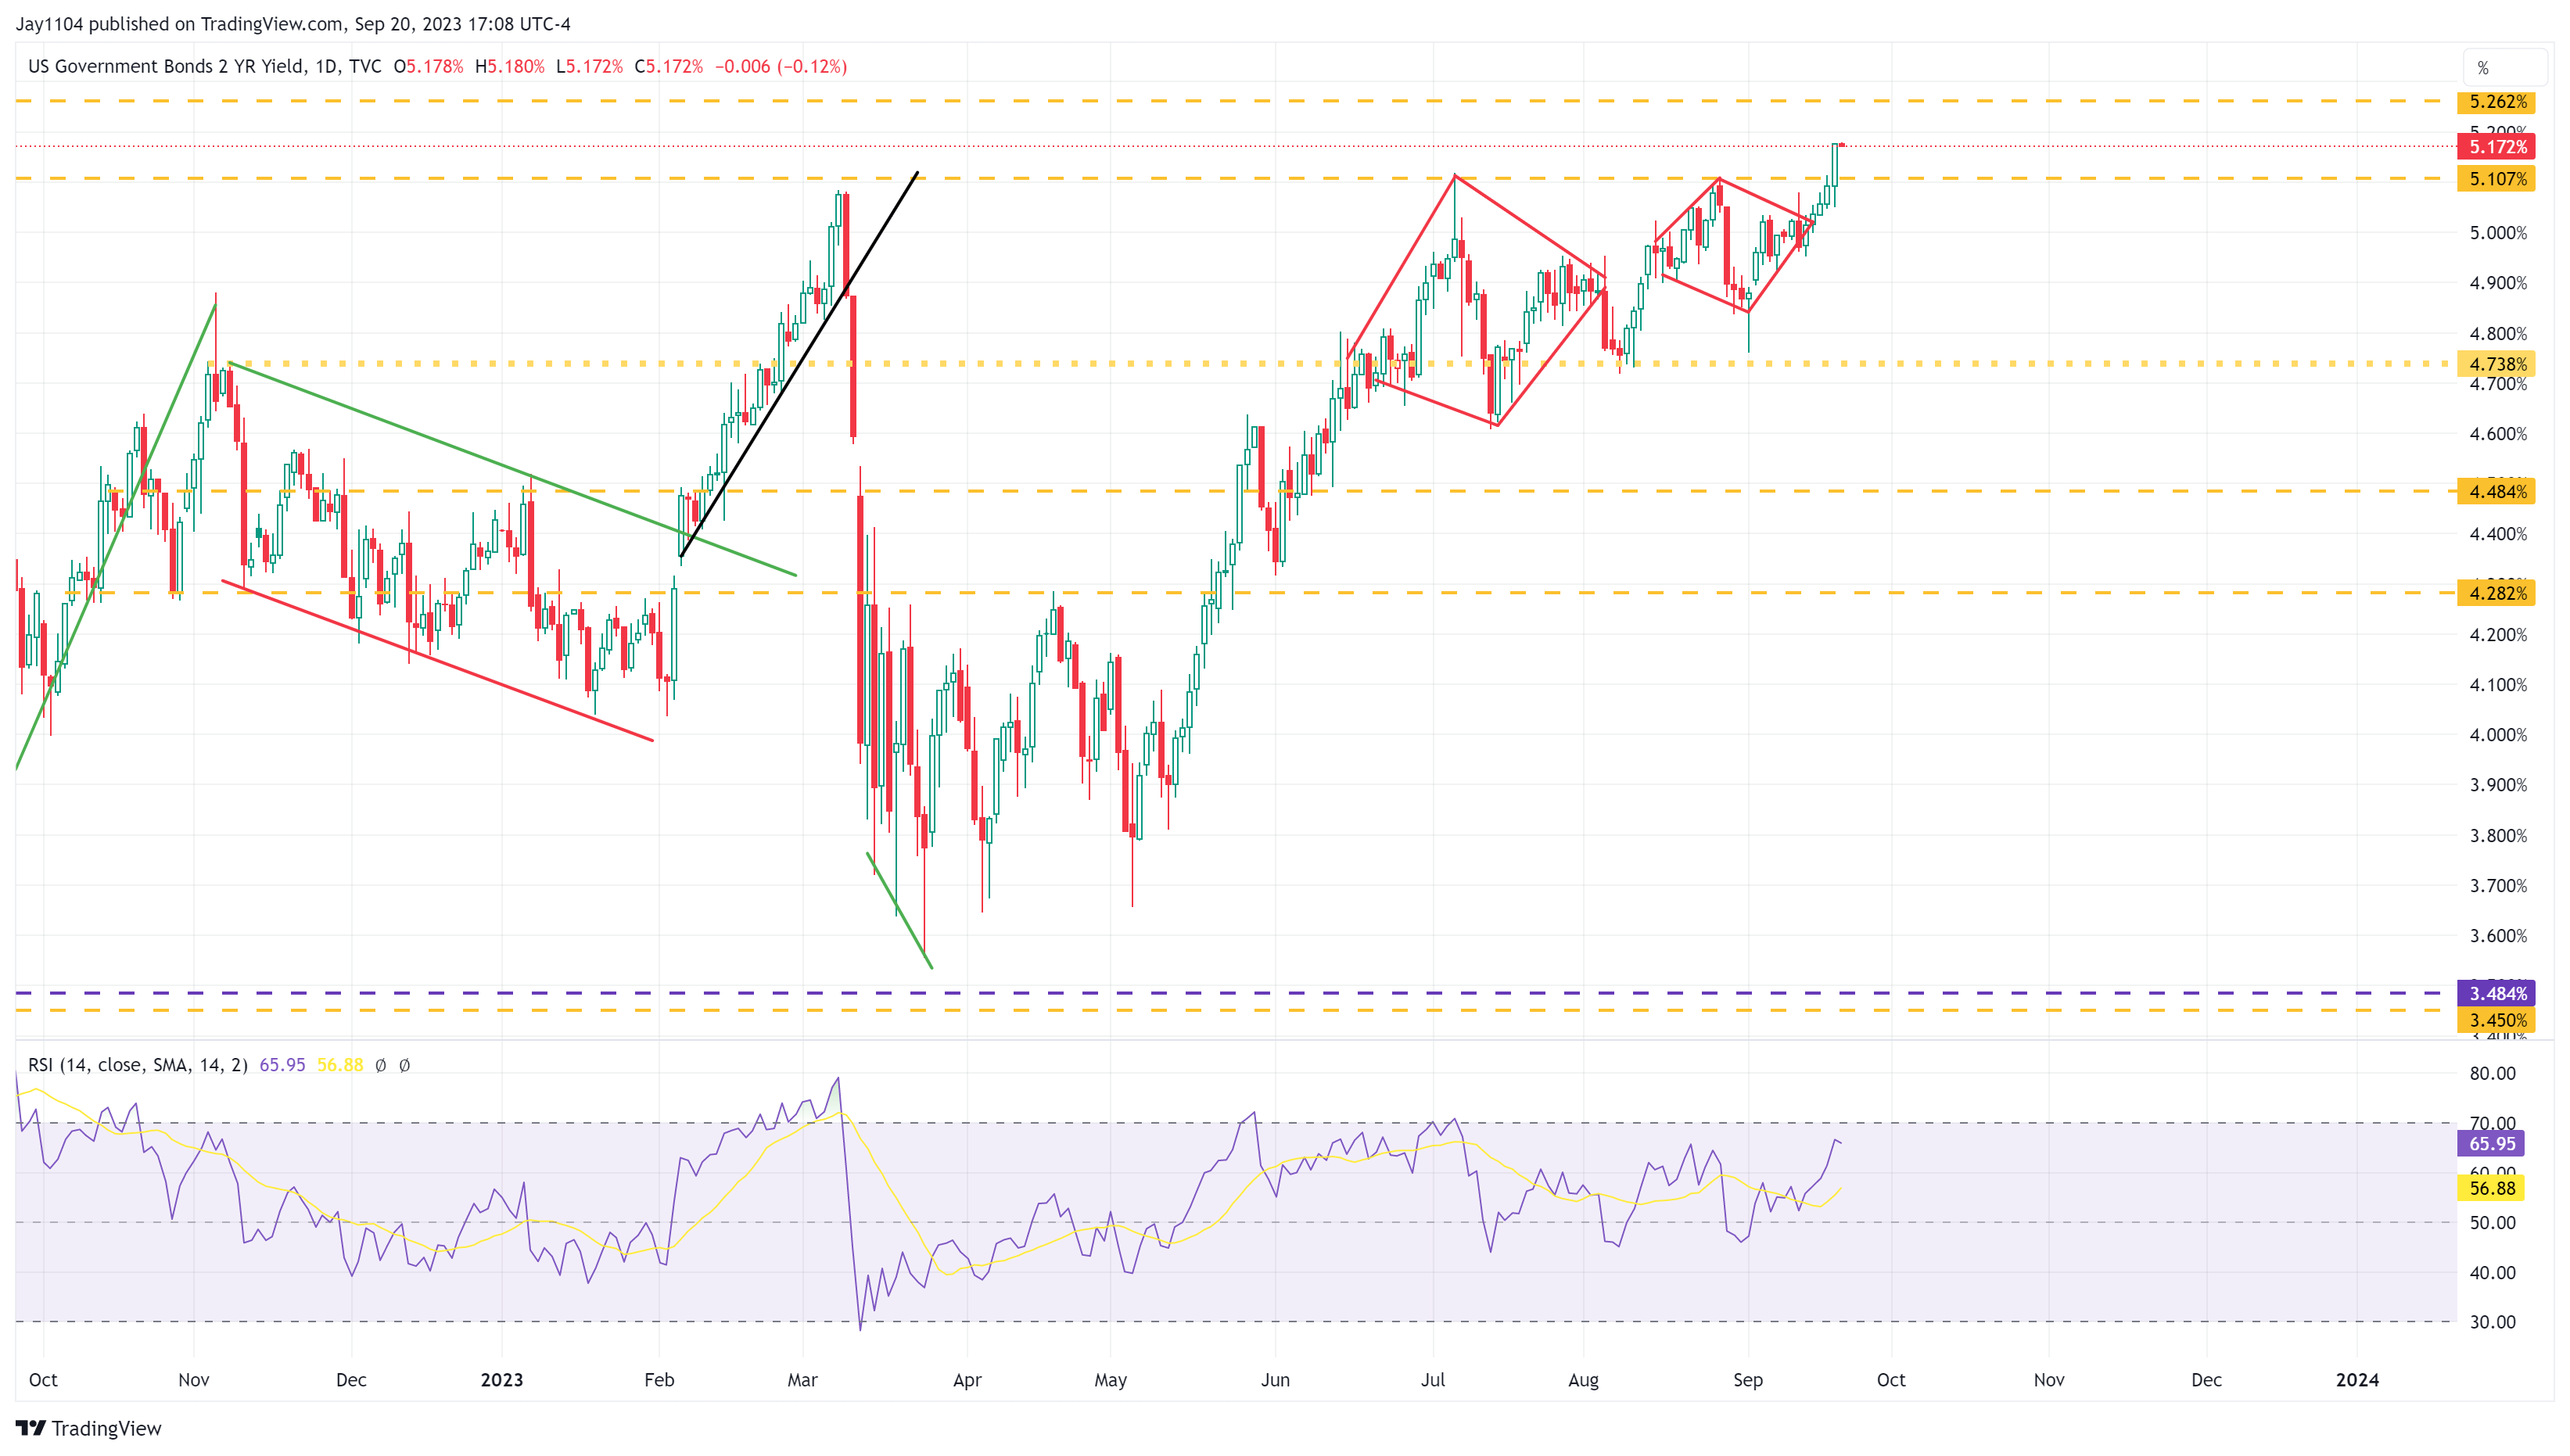Click the 3.600% price scale tick

tap(2497, 936)
